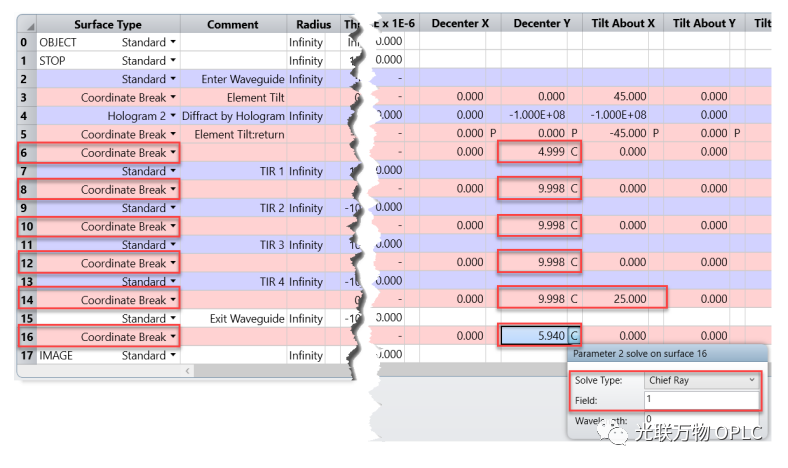
Task: Click the P solve marker on surface 5 Decenter X
Action: 492,134
